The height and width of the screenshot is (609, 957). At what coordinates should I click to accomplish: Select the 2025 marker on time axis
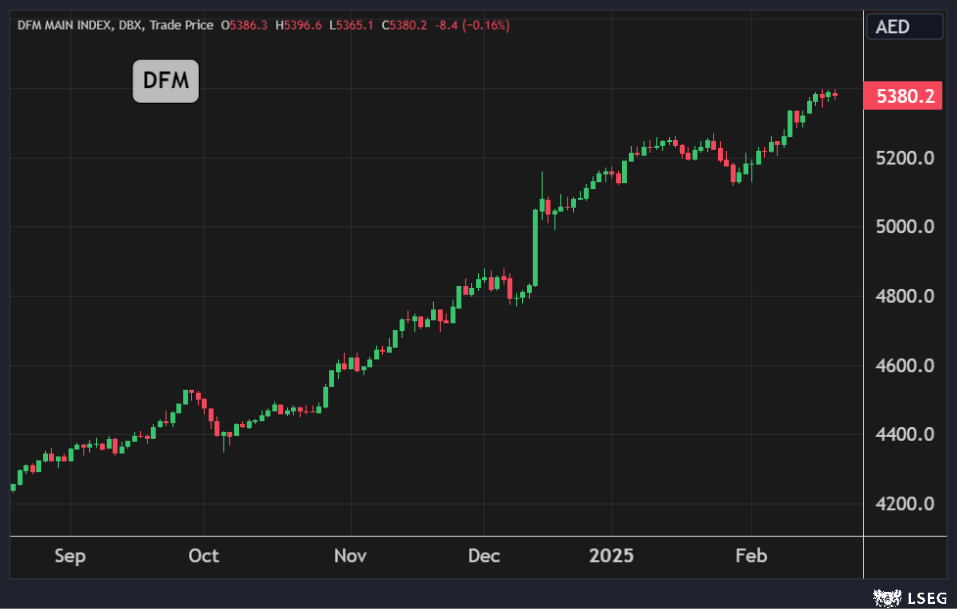[610, 556]
